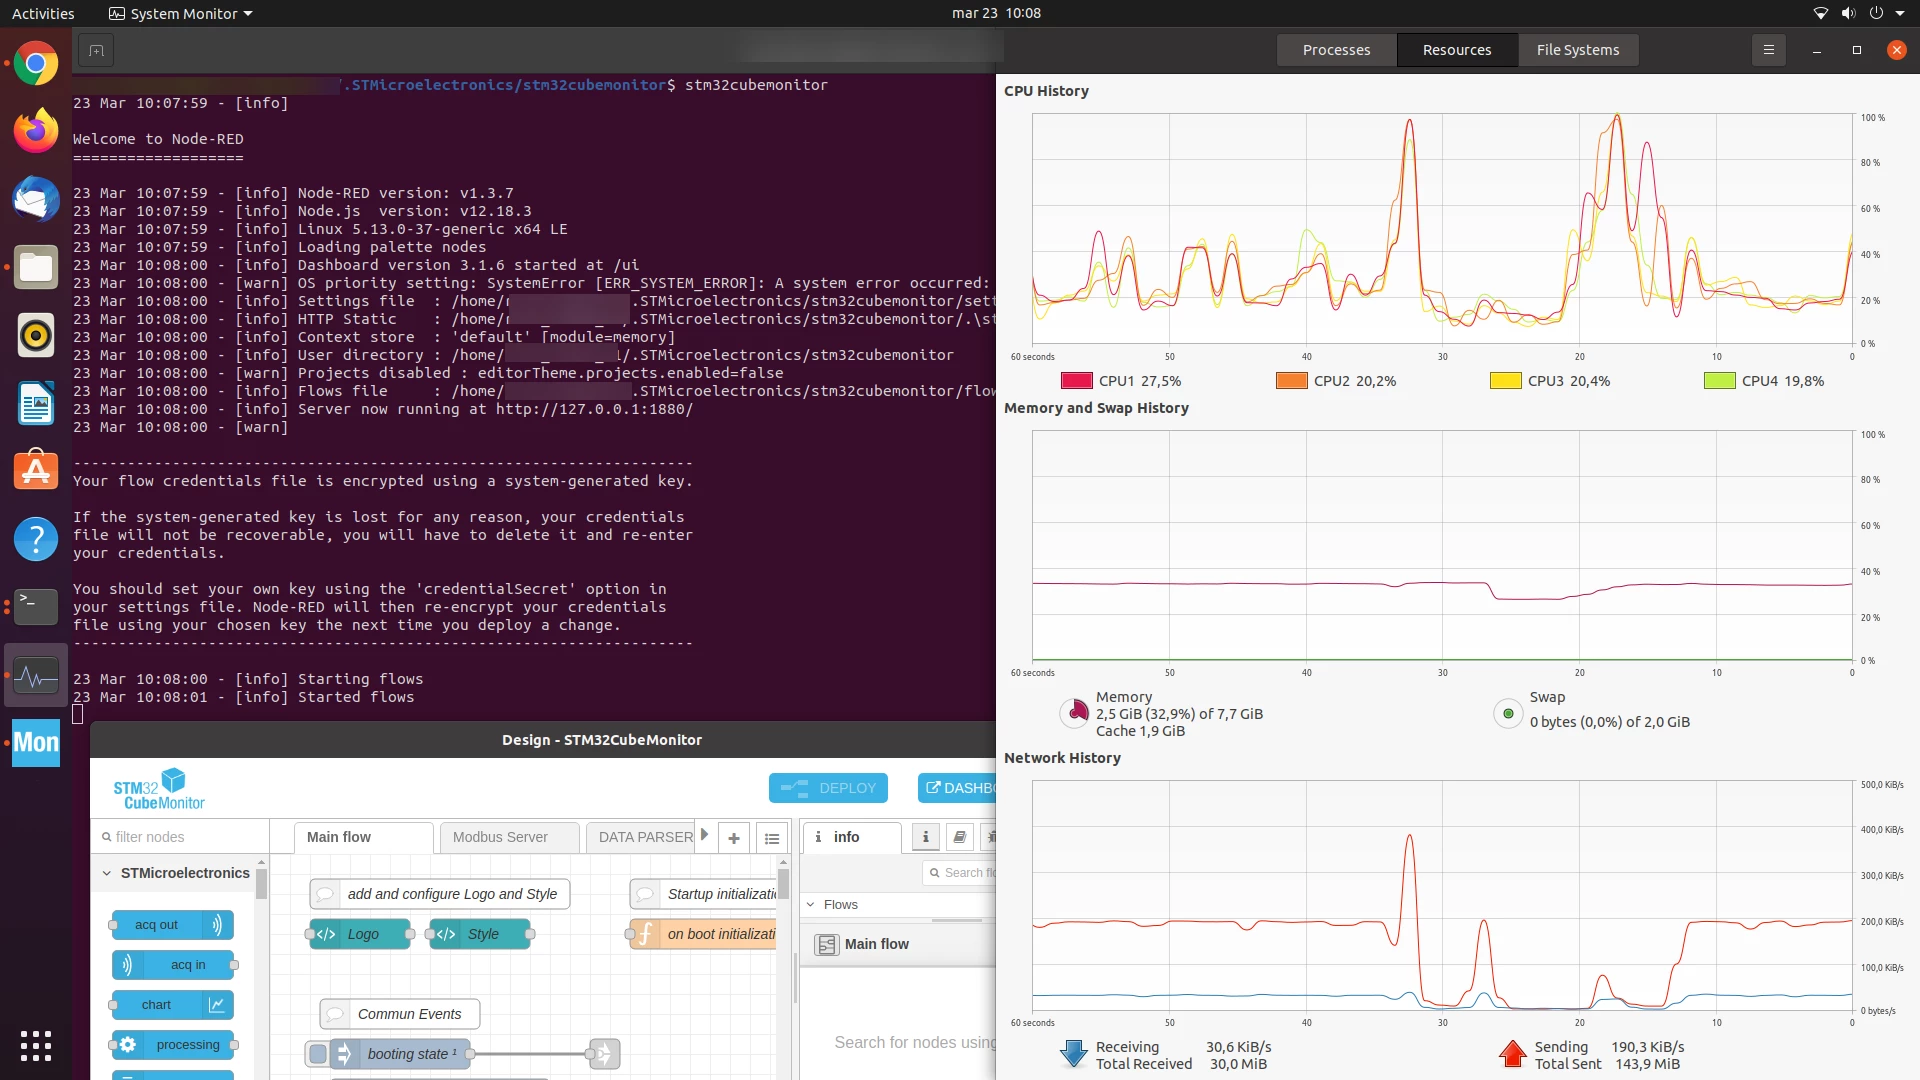Click the DEPLOY button
Viewport: 1920px width, 1080px height.
point(828,789)
